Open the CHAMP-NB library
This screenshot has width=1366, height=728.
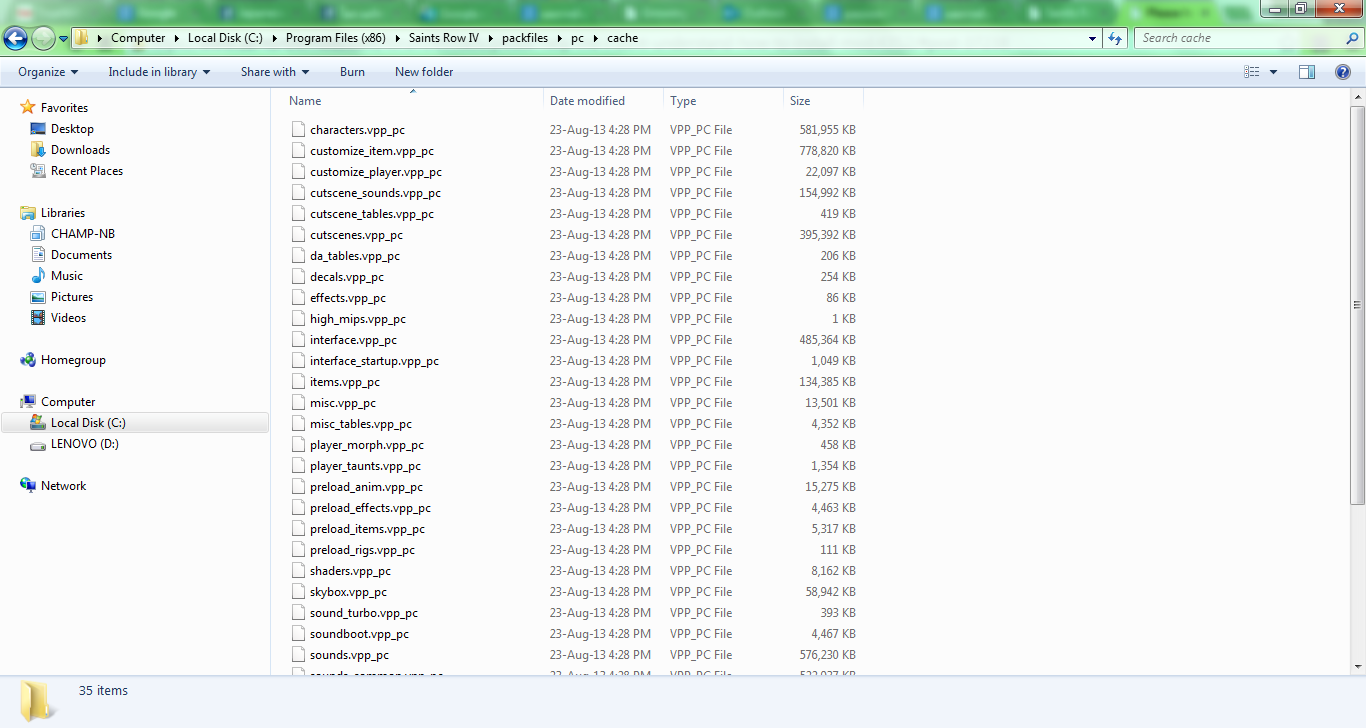tap(83, 234)
